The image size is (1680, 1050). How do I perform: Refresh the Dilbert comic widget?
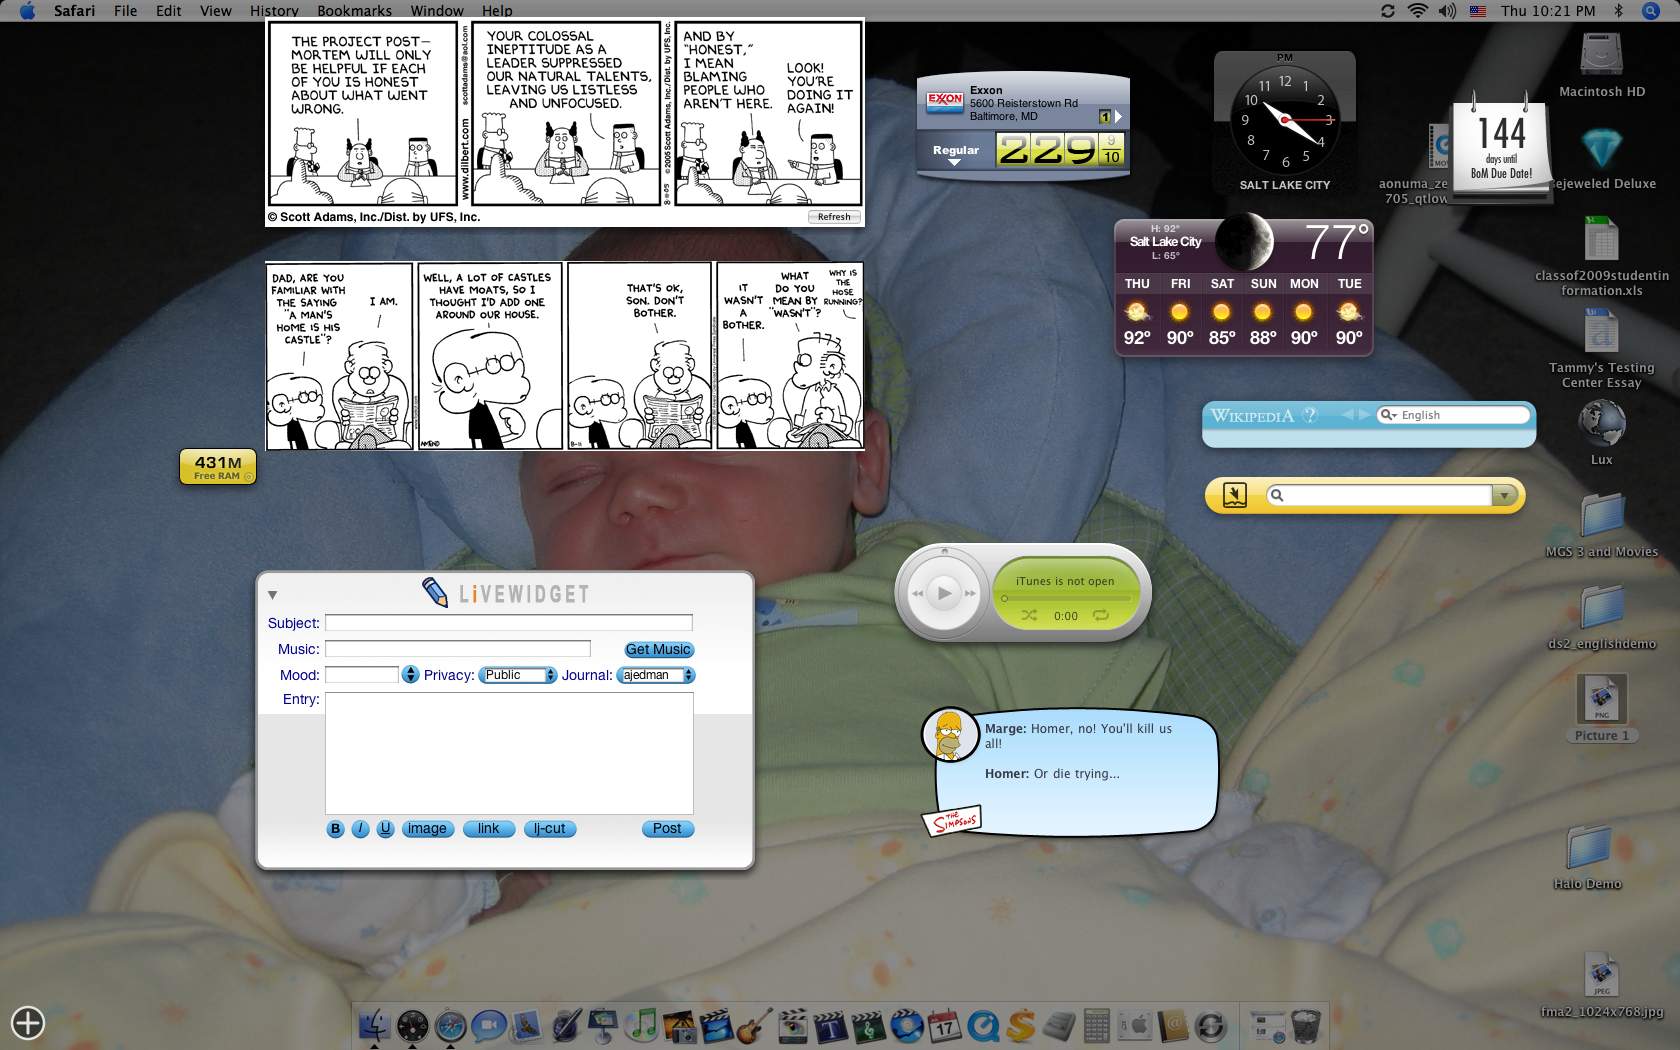point(834,217)
